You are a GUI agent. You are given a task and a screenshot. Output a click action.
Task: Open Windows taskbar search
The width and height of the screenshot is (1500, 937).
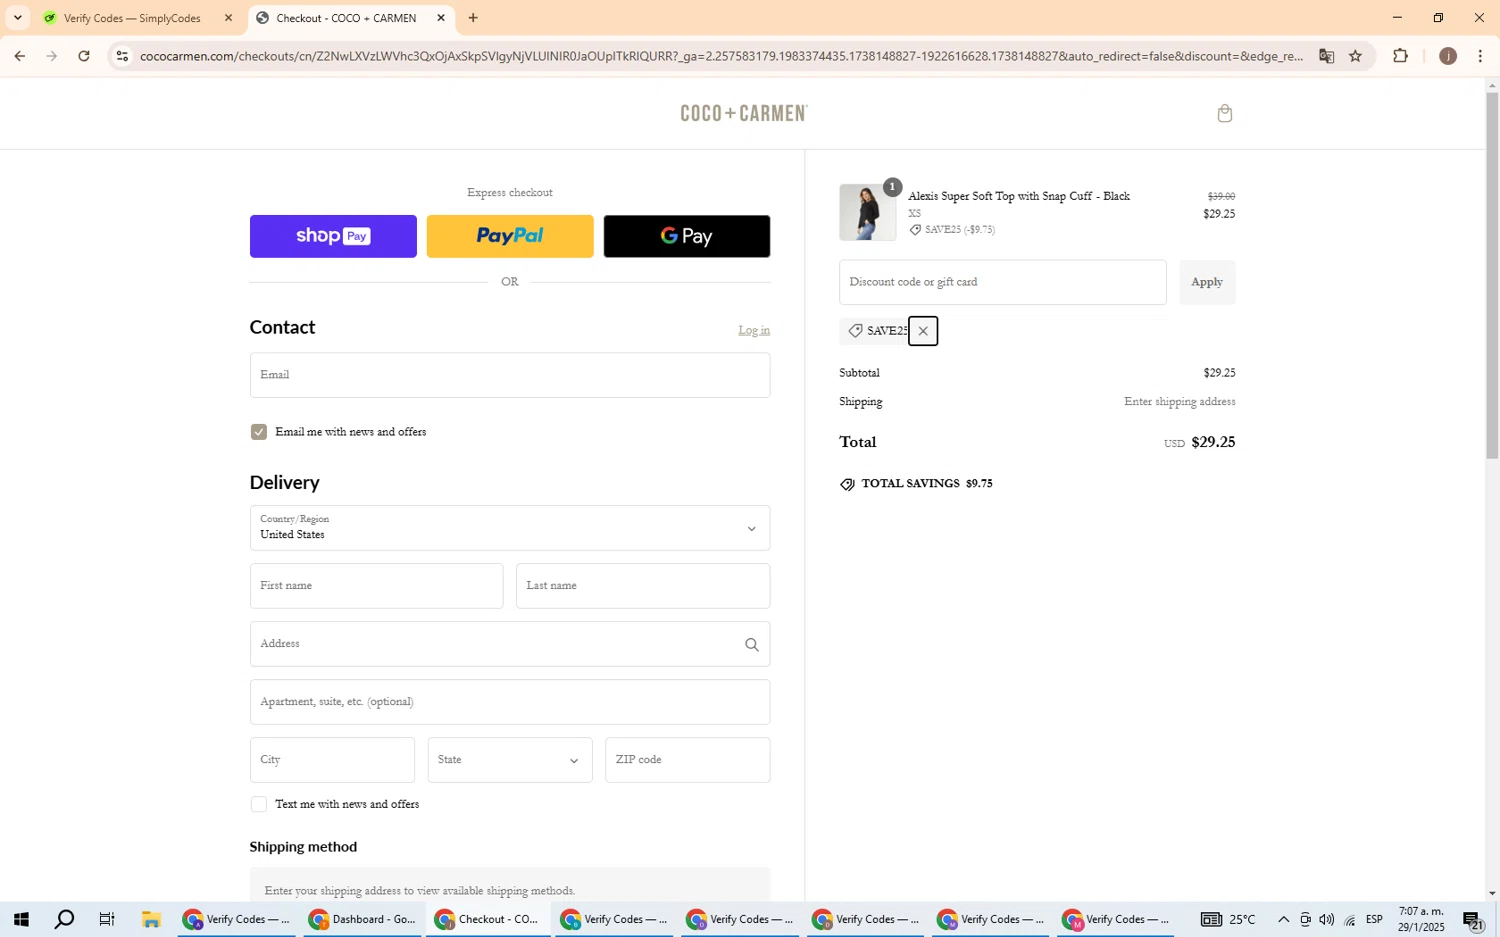click(x=64, y=920)
